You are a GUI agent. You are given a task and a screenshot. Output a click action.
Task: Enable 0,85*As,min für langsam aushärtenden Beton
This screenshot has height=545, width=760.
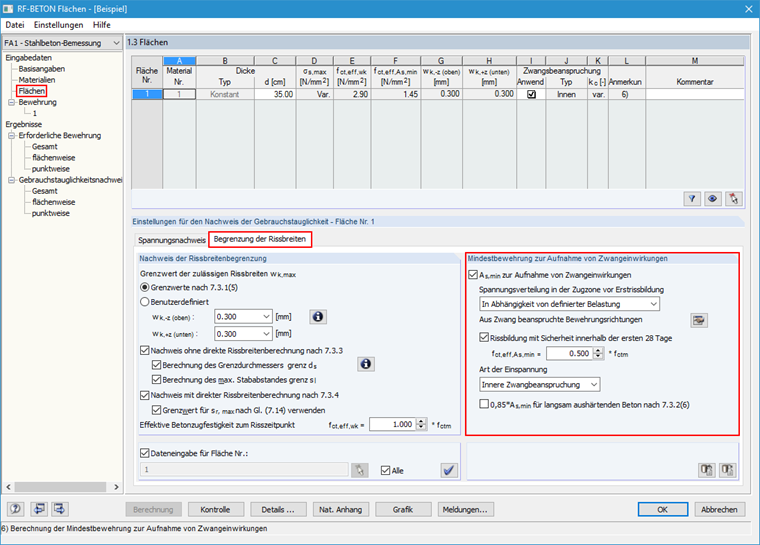pos(484,404)
